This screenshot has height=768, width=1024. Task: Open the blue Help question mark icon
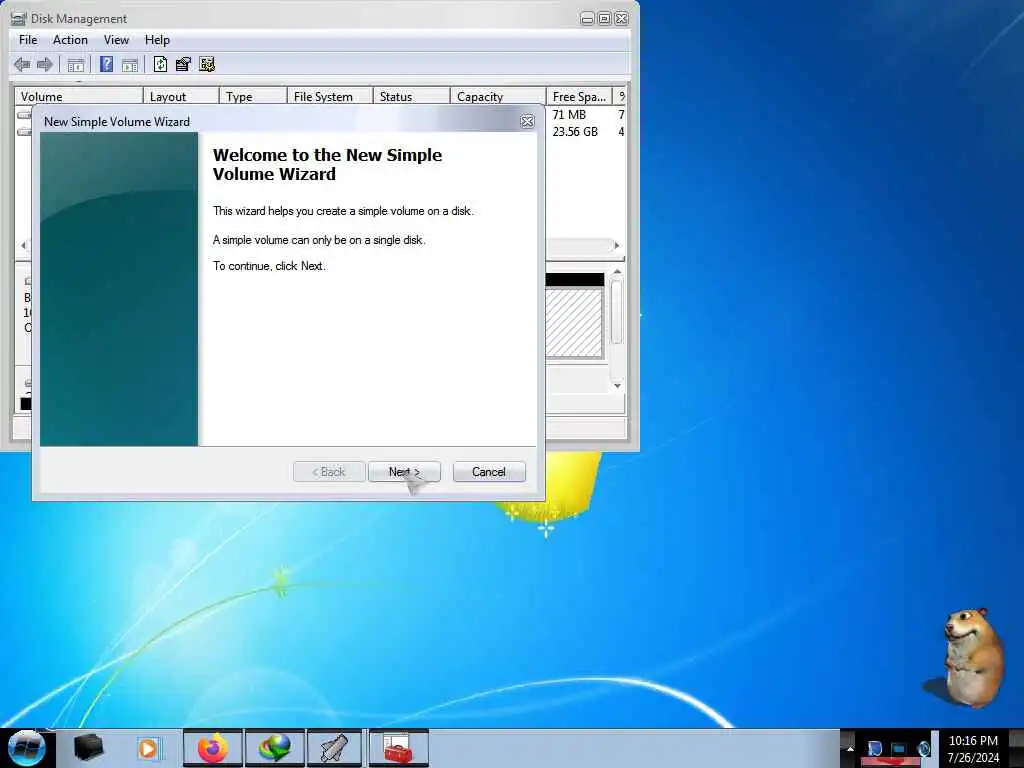tap(106, 64)
